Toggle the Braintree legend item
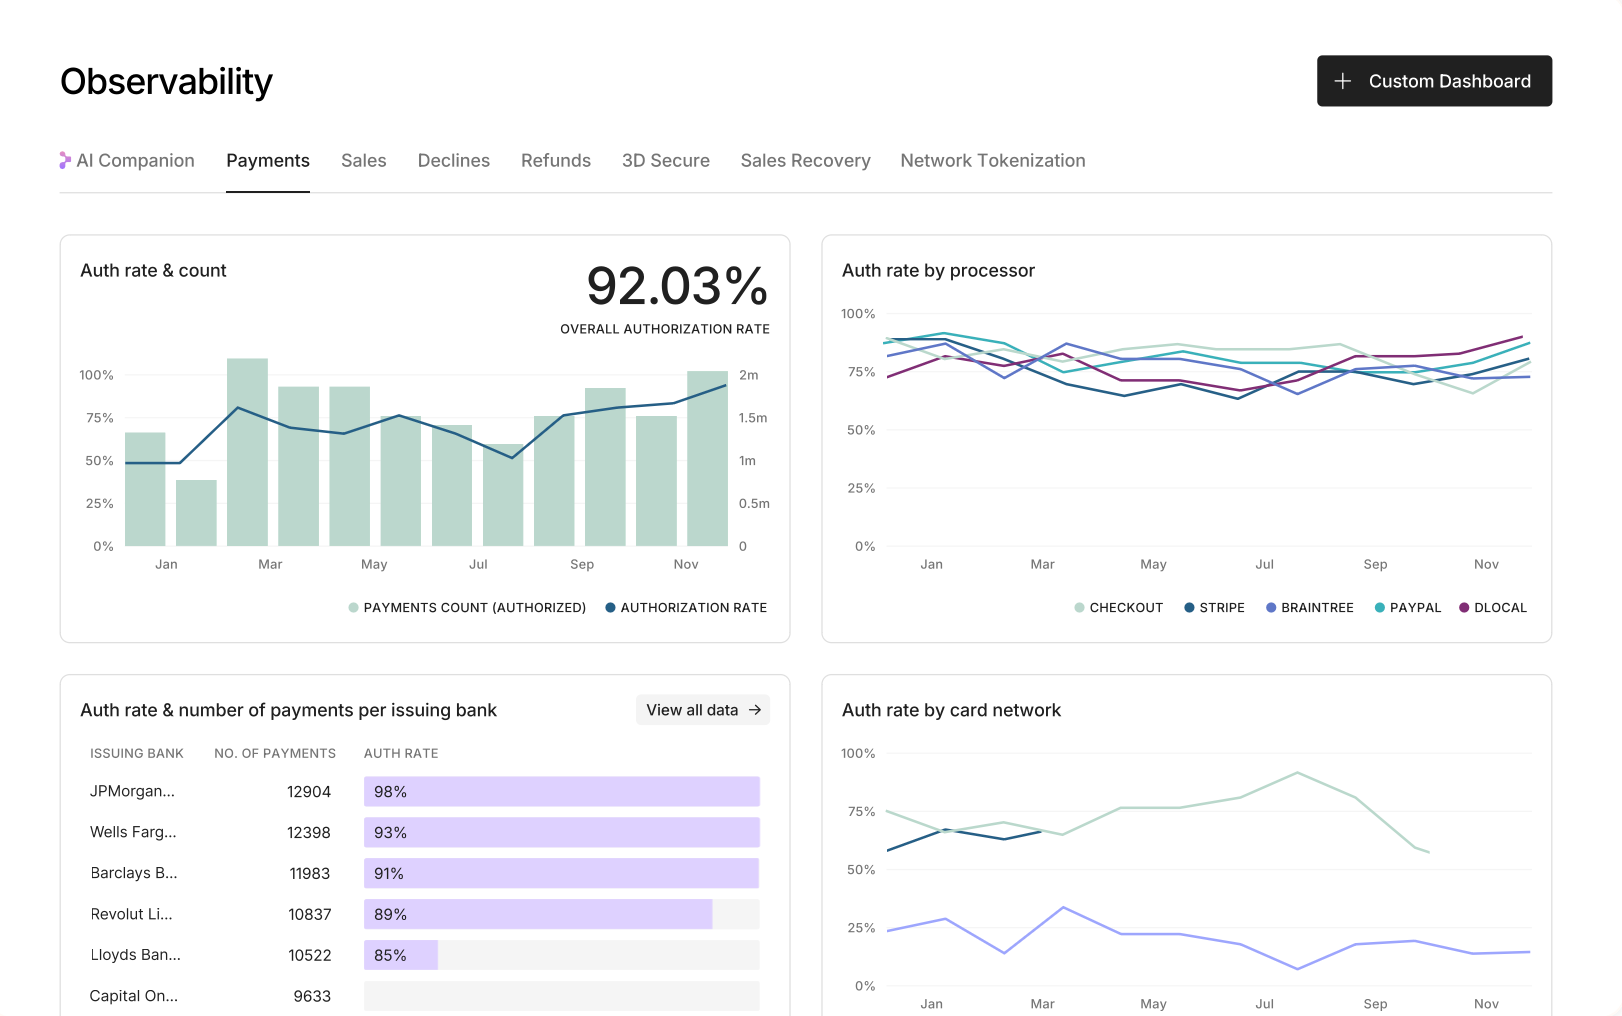This screenshot has width=1622, height=1016. (x=1310, y=608)
